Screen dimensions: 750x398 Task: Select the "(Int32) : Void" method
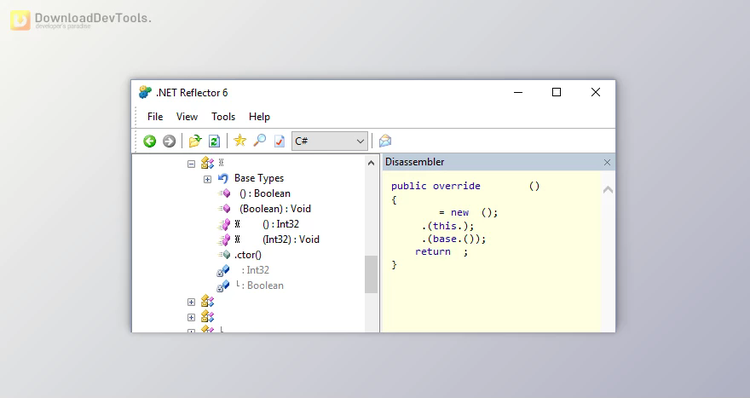pos(291,239)
